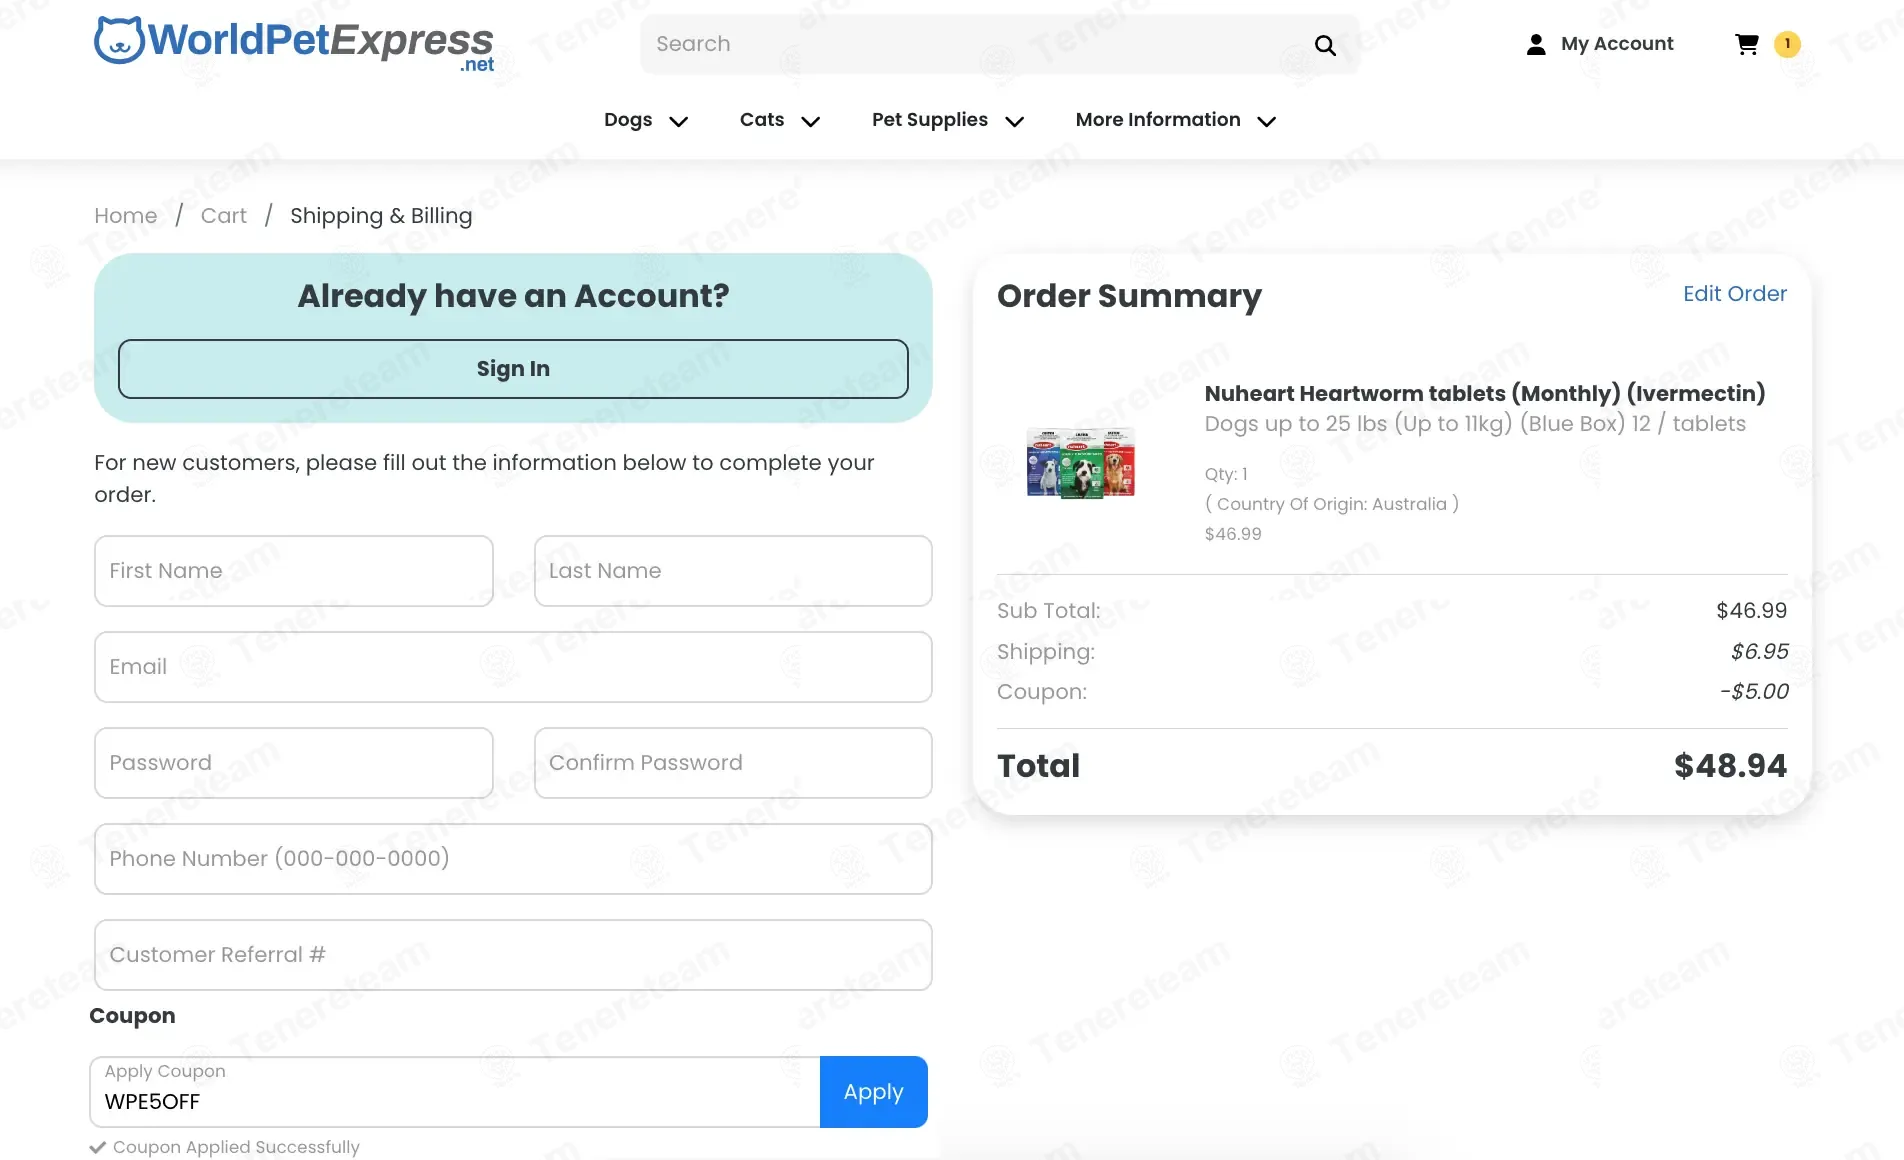Focus the Phone Number field
Viewport: 1904px width, 1160px height.
pos(513,859)
